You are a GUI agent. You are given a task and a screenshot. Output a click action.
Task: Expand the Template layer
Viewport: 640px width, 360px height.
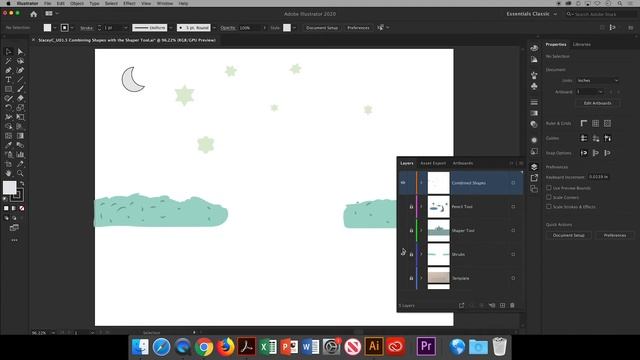tap(422, 278)
